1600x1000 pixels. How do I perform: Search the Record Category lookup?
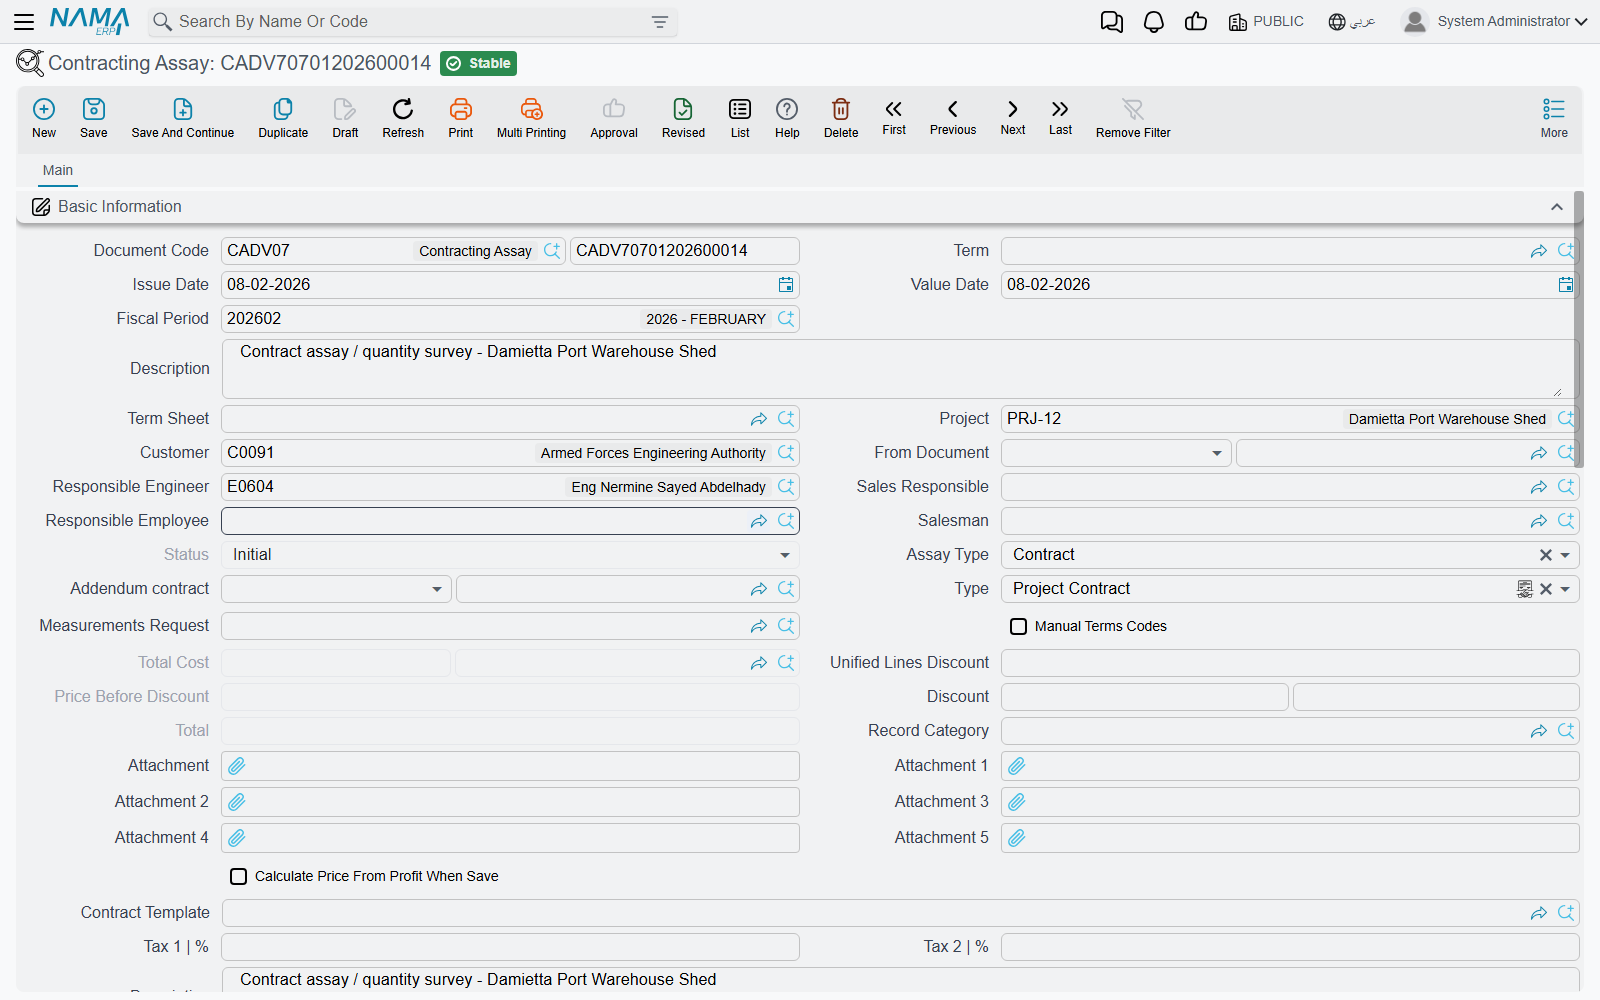click(x=1566, y=731)
